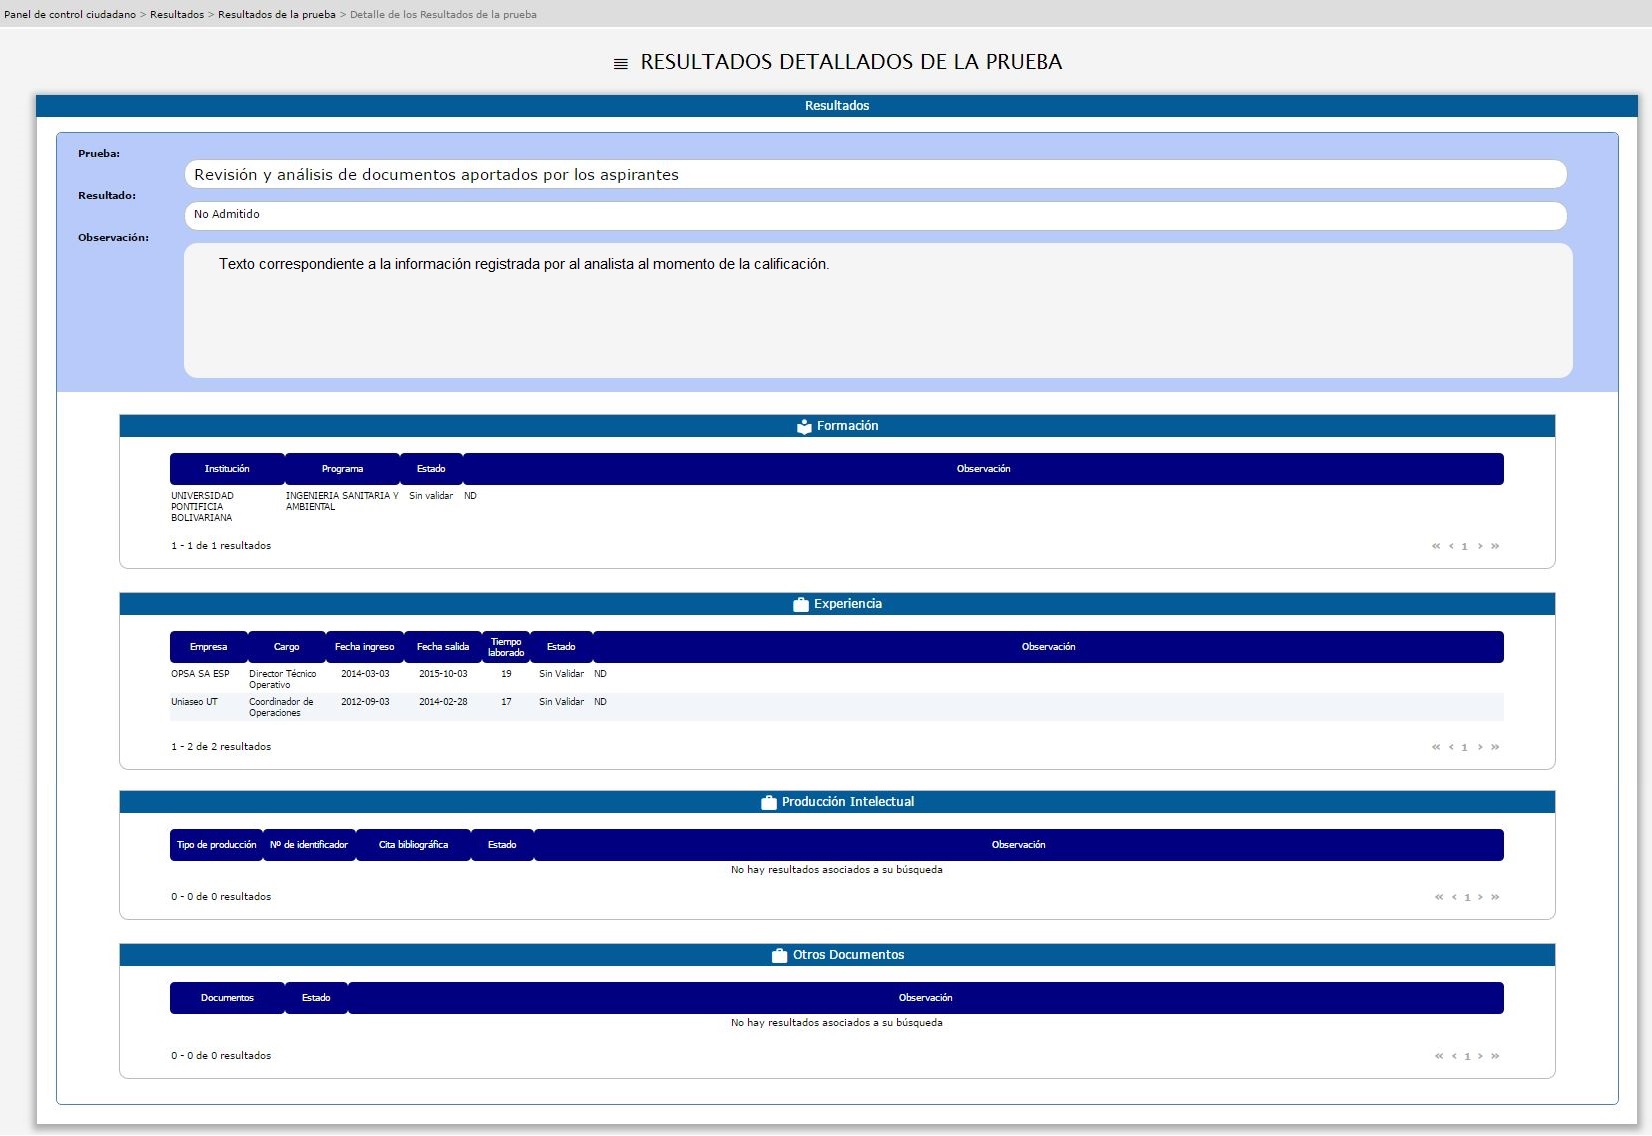The image size is (1652, 1136).
Task: Click the Otros Documentos briefcase icon
Action: 779,956
